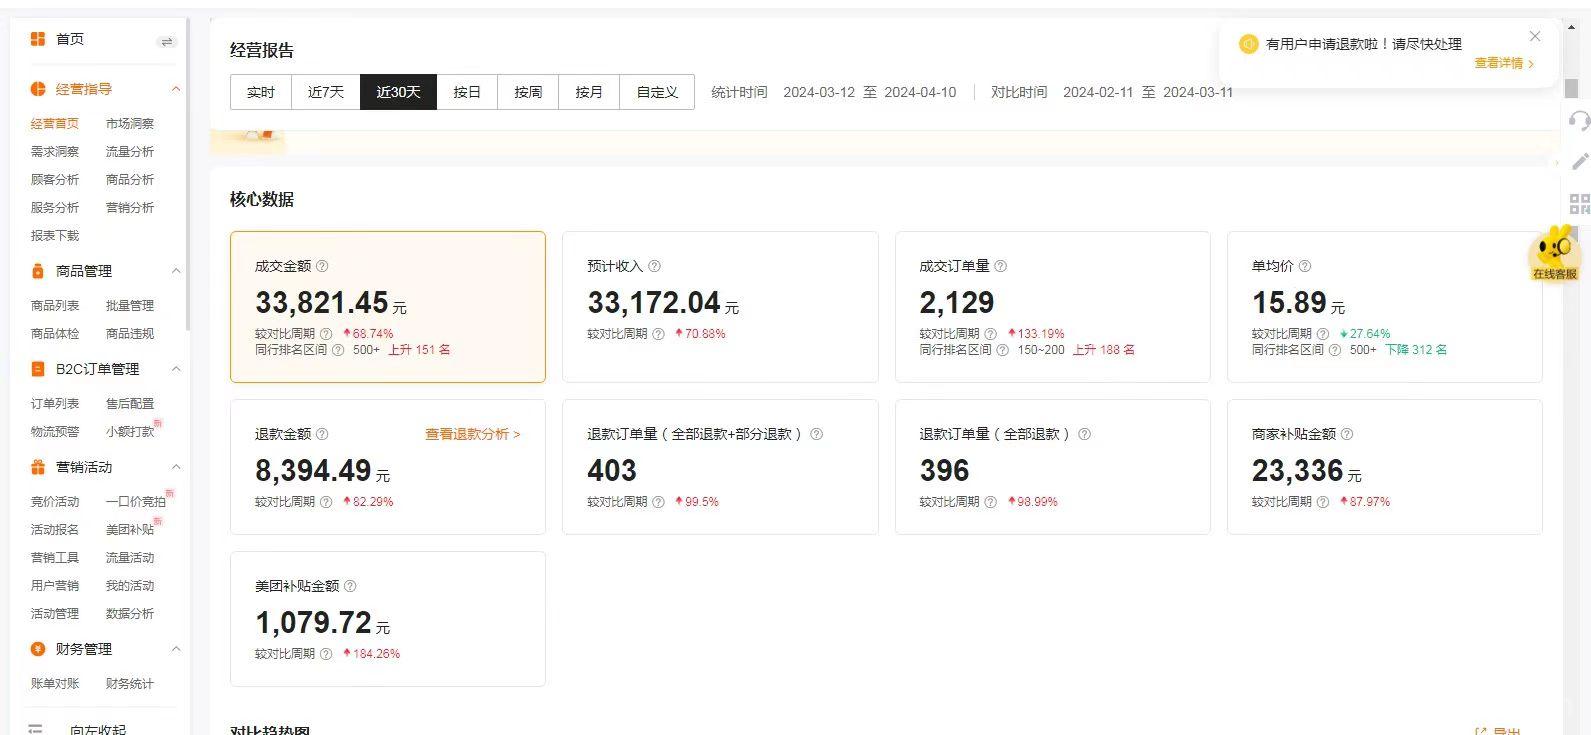The height and width of the screenshot is (735, 1591).
Task: Collapse the 经营指导 sidebar section
Action: pos(176,89)
